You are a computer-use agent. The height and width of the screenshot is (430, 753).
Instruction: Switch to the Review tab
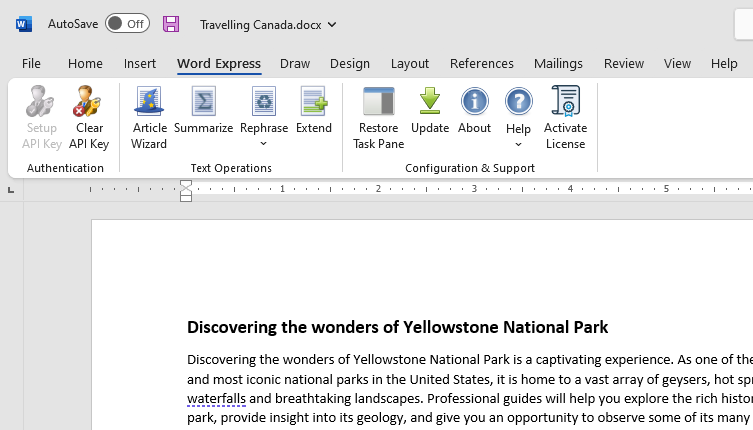pyautogui.click(x=624, y=63)
